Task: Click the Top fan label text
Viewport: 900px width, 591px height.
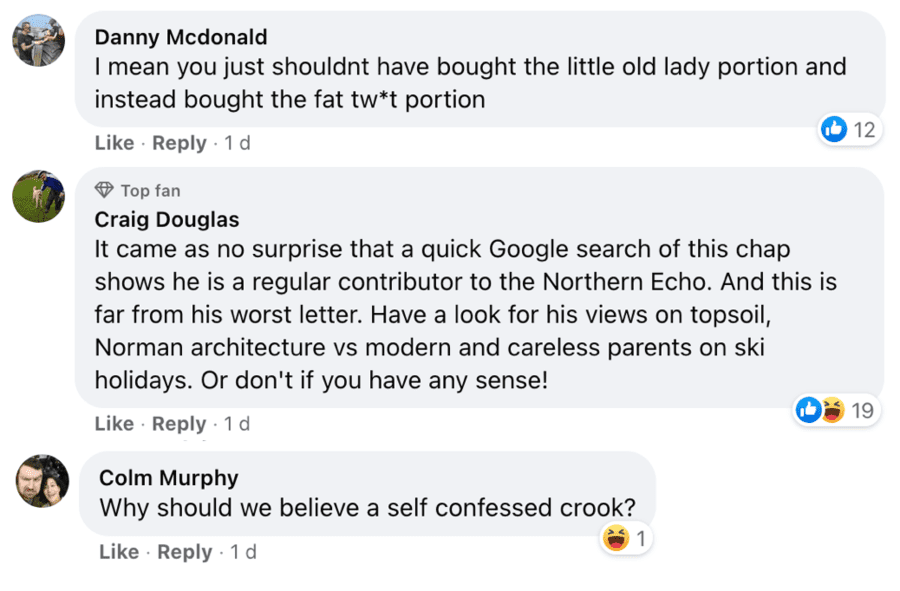Action: 150,190
